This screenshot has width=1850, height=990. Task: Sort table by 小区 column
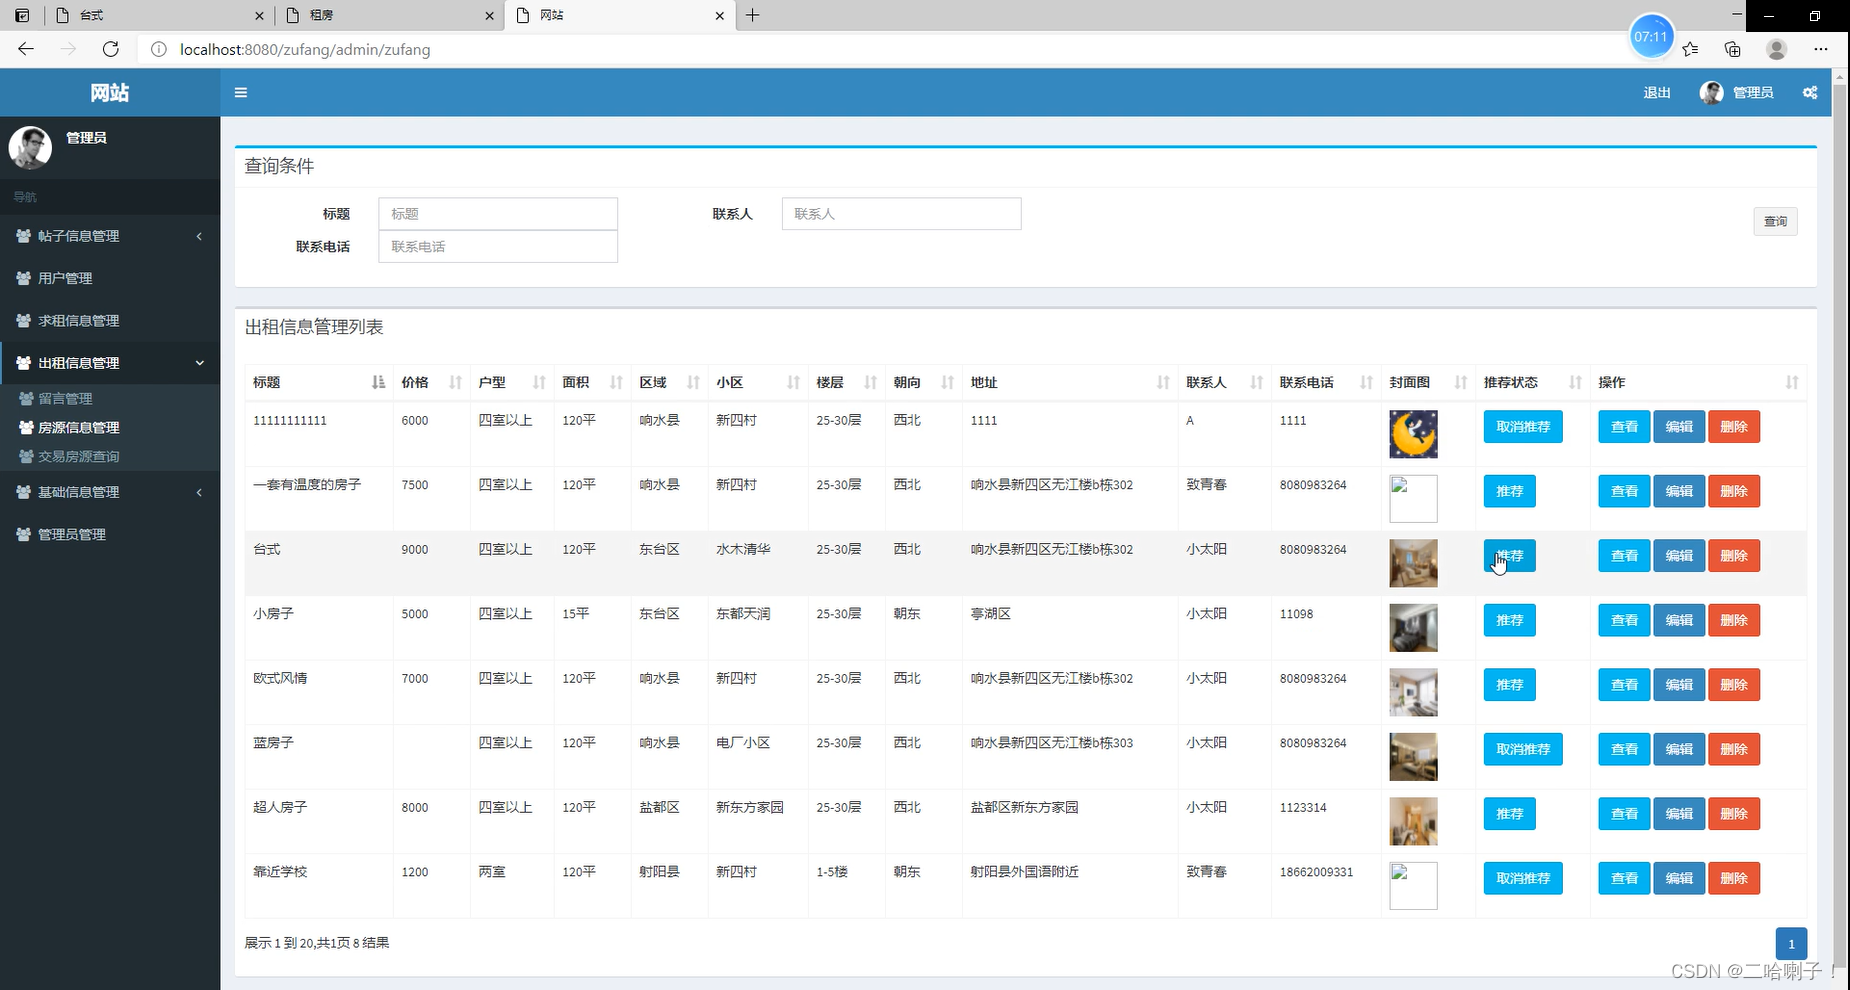point(758,383)
